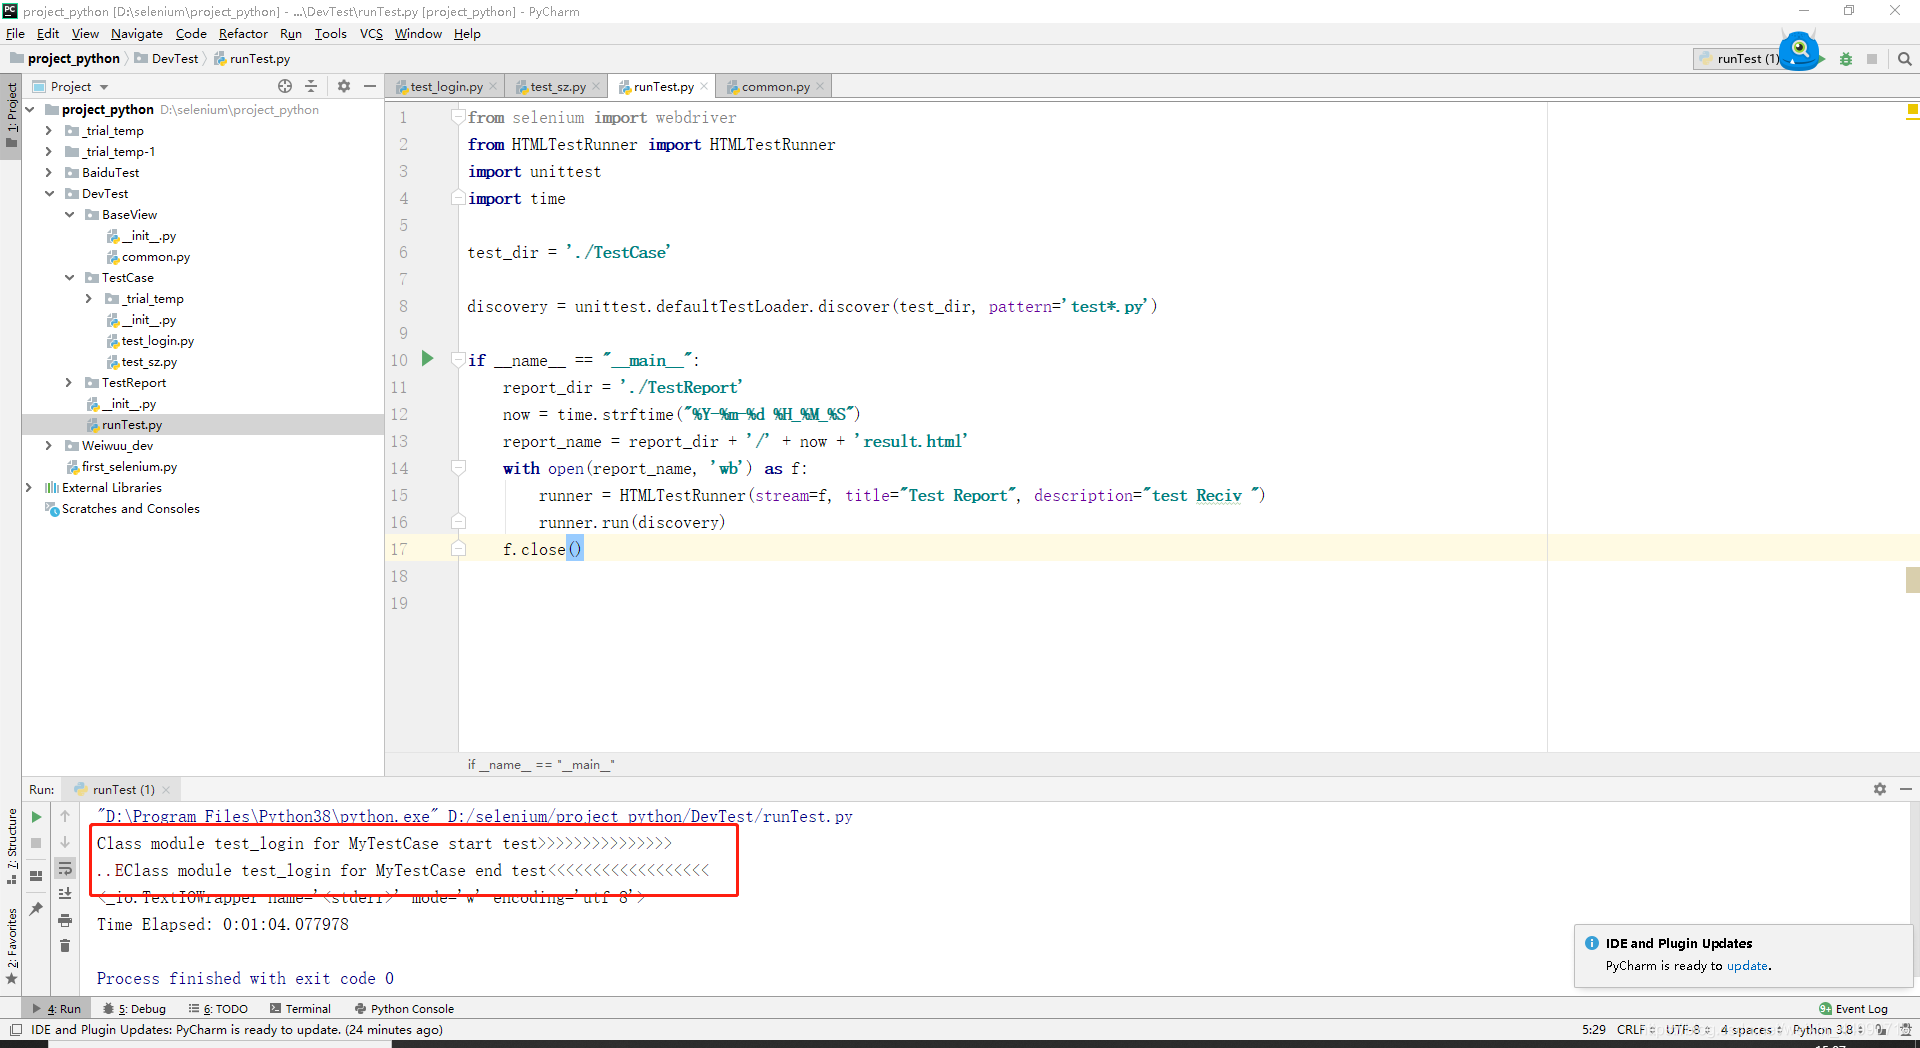The image size is (1920, 1048).
Task: Click the yellow warning marker on the error stripe
Action: [x=1912, y=109]
